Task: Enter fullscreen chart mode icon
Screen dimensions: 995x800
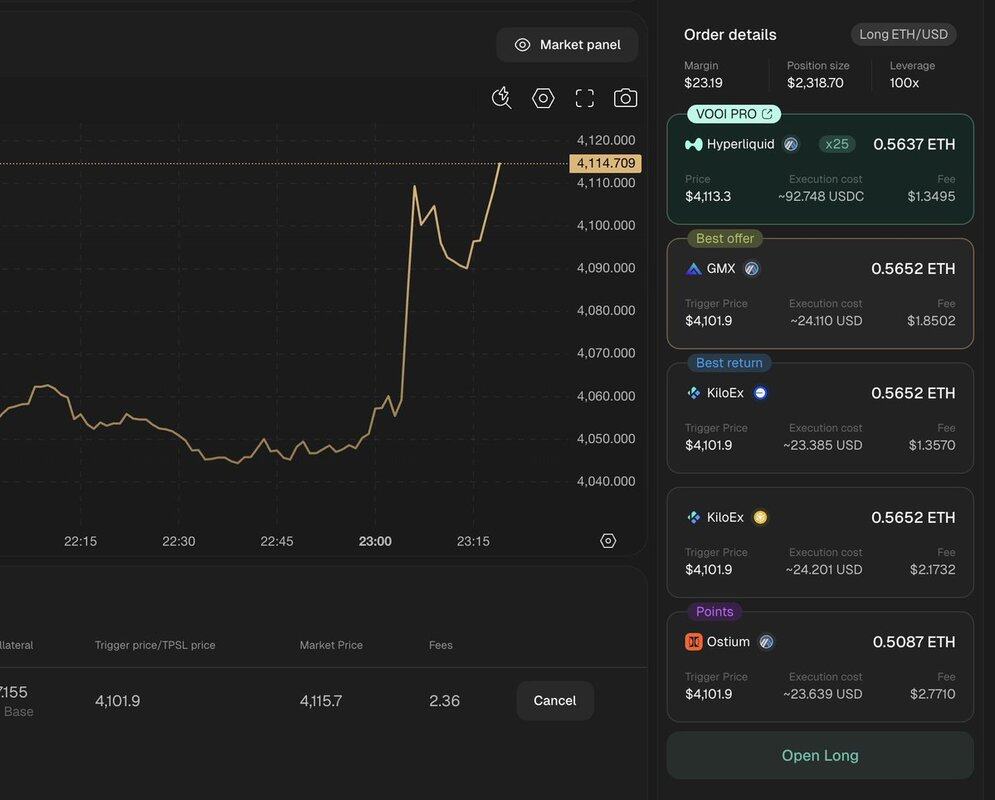Action: [584, 98]
